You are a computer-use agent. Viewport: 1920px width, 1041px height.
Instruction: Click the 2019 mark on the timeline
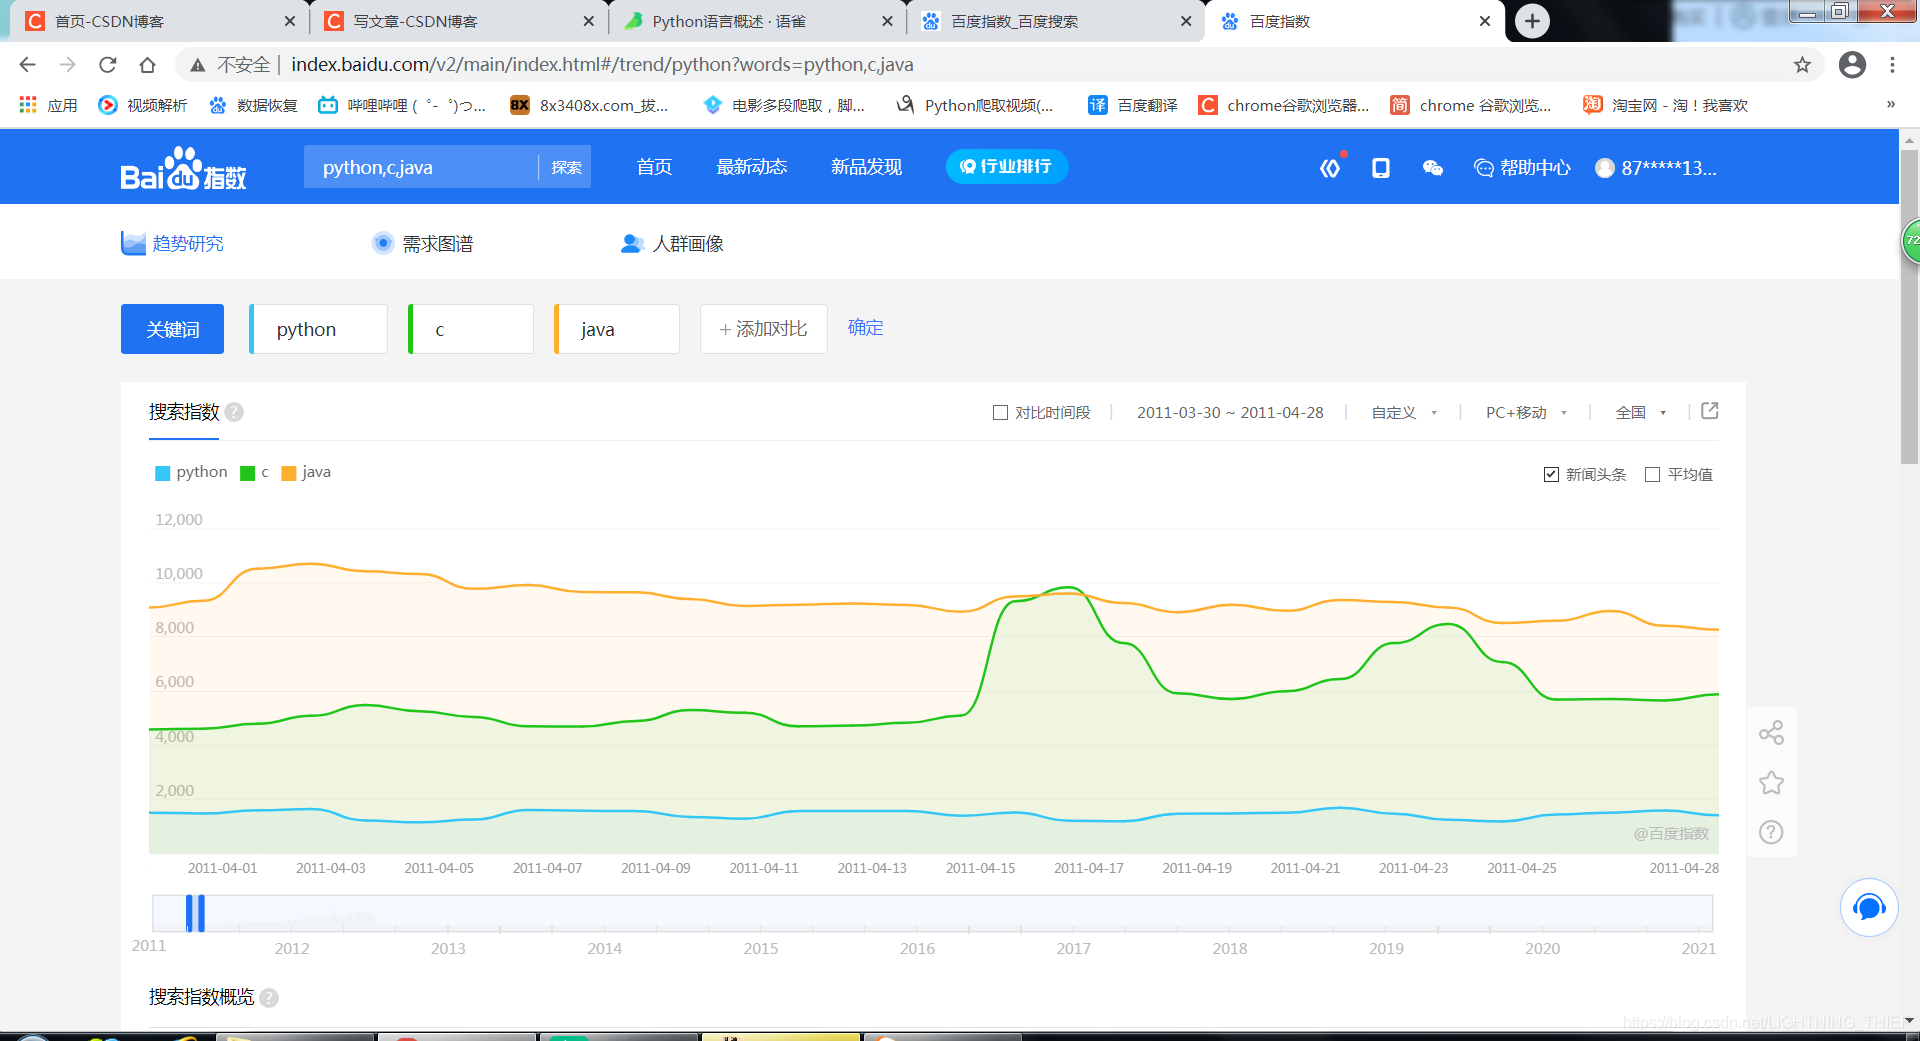[1386, 948]
